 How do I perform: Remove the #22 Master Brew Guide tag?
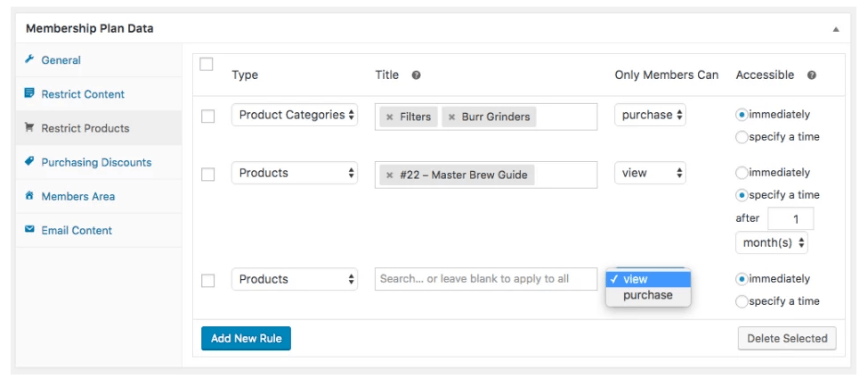tap(389, 175)
